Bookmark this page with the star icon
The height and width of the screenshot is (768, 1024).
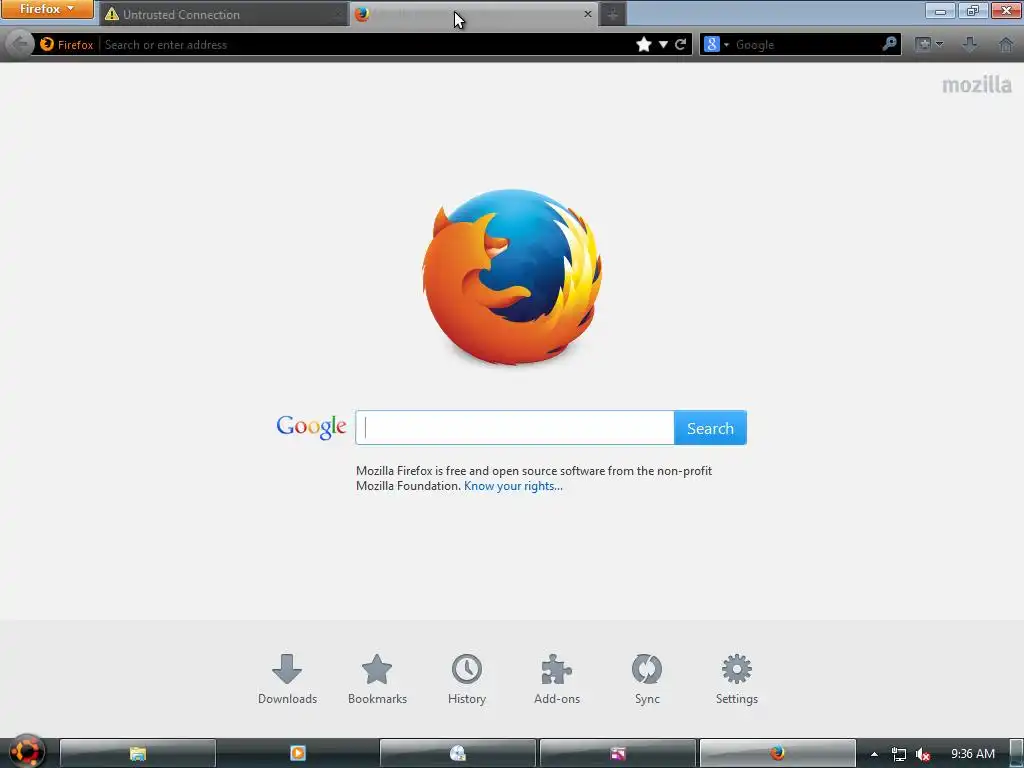[x=644, y=44]
